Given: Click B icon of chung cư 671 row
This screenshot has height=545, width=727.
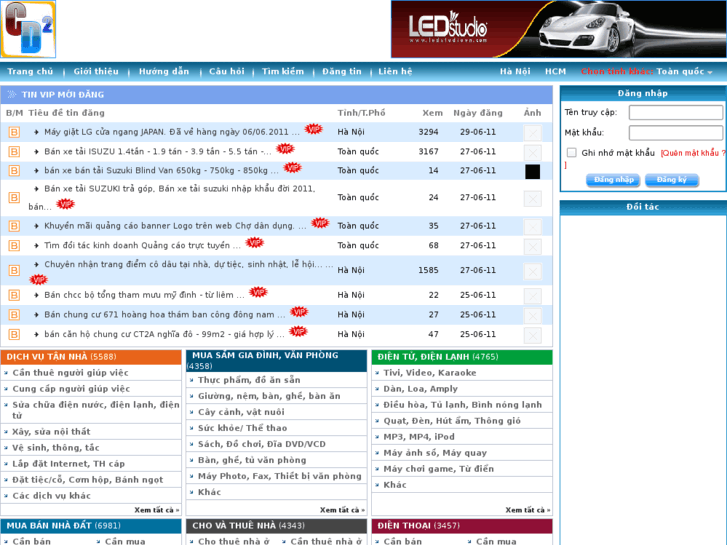Looking at the screenshot, I should [x=14, y=314].
